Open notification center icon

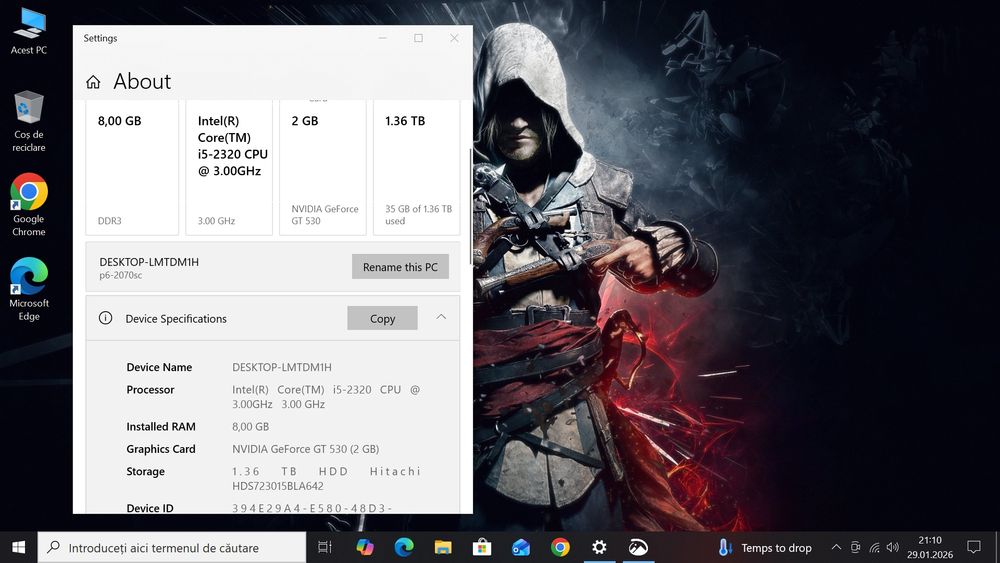pos(973,547)
